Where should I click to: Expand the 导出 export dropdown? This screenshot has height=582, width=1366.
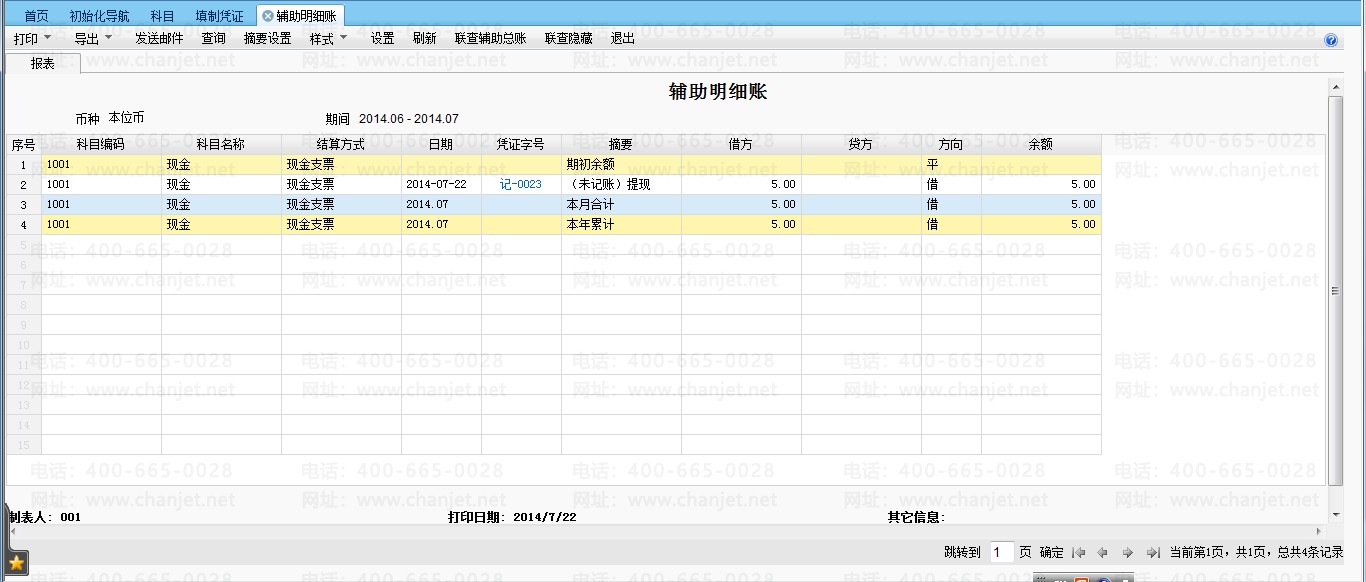[93, 39]
